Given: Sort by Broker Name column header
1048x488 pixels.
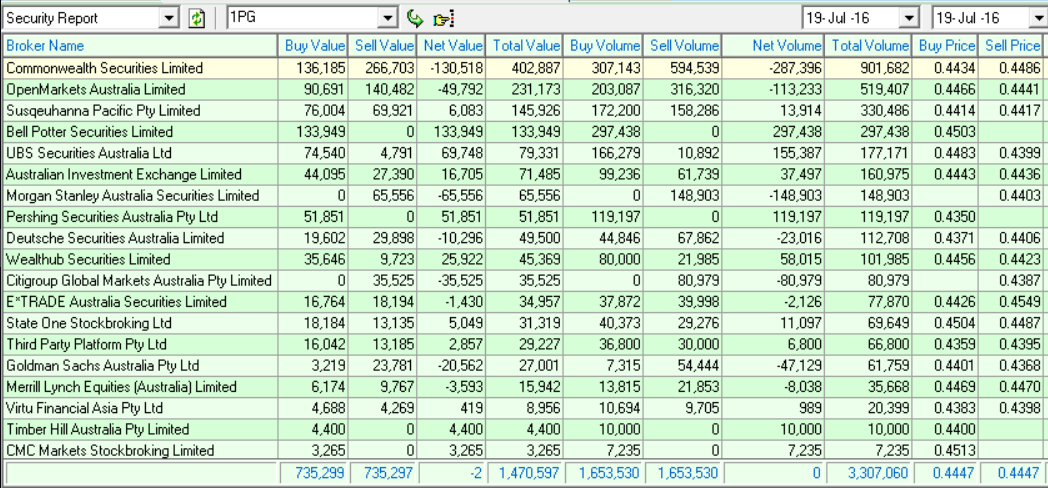Looking at the screenshot, I should click(x=139, y=45).
